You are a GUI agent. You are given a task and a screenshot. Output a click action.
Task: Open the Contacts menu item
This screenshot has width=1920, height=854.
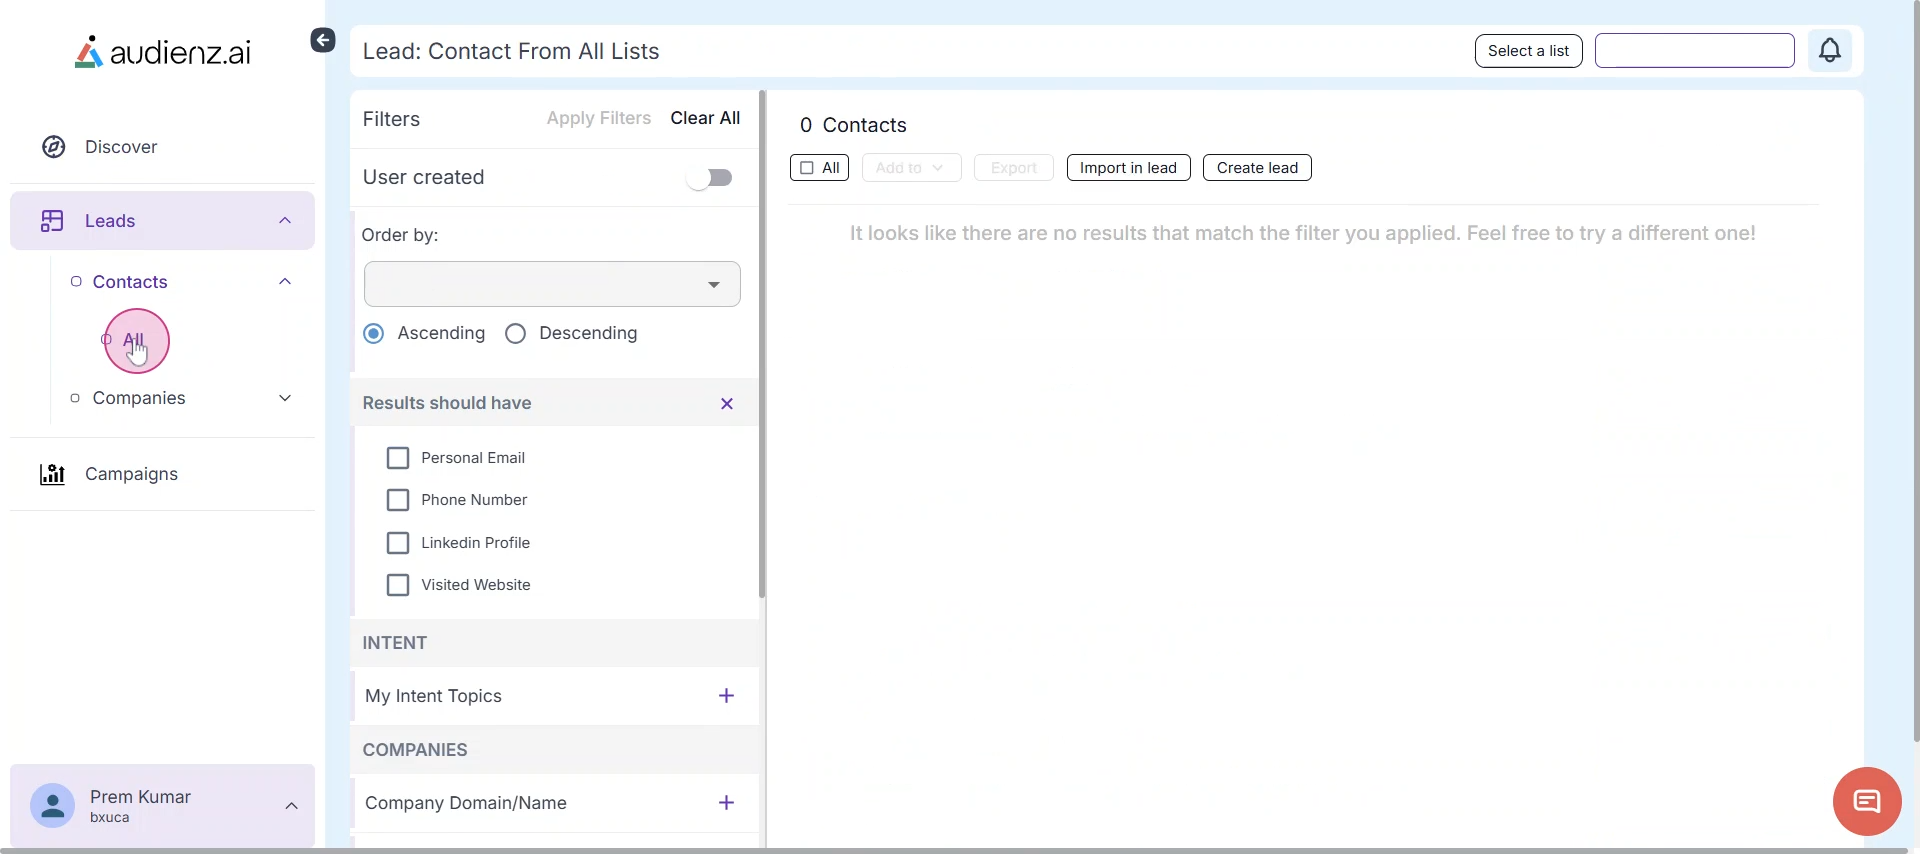click(130, 282)
